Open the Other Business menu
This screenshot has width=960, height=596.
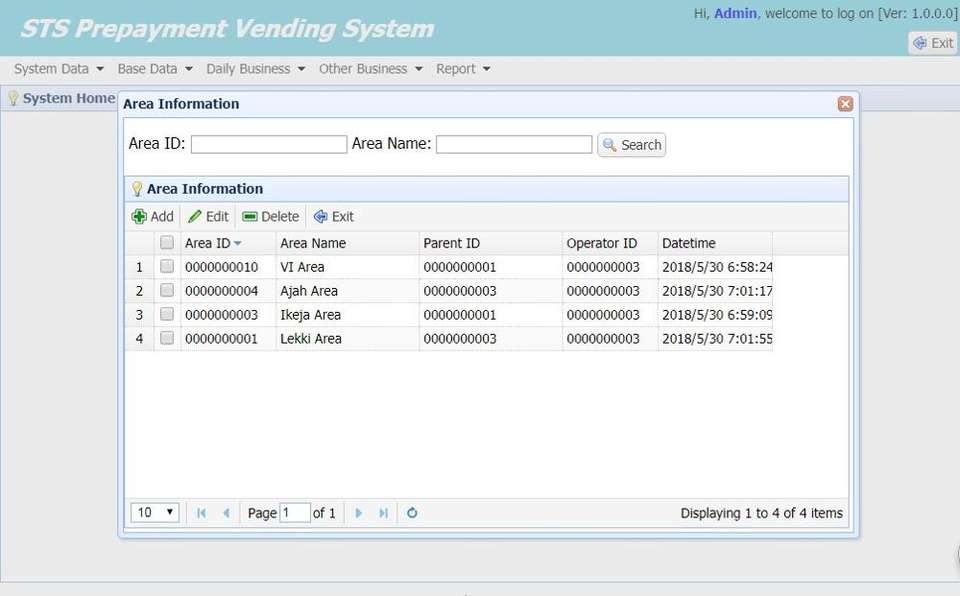point(370,69)
